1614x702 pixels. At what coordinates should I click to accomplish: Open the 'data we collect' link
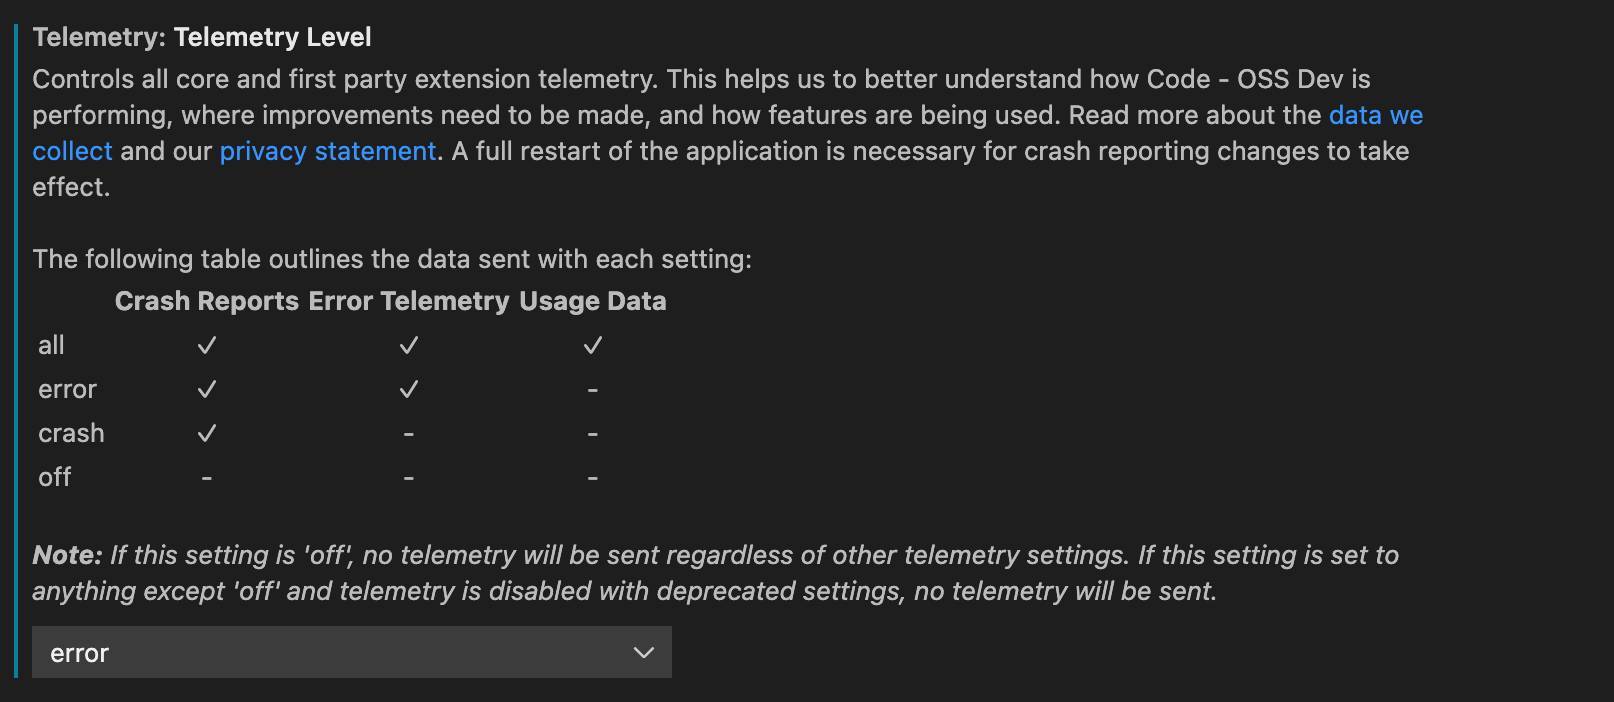(1375, 115)
